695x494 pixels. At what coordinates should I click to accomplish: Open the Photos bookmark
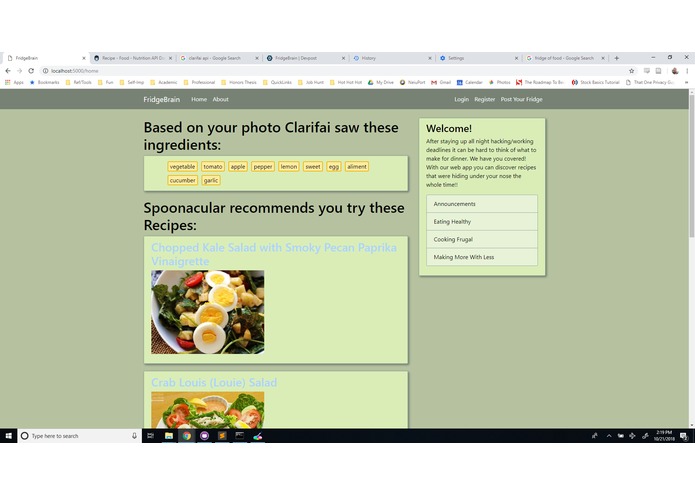500,82
